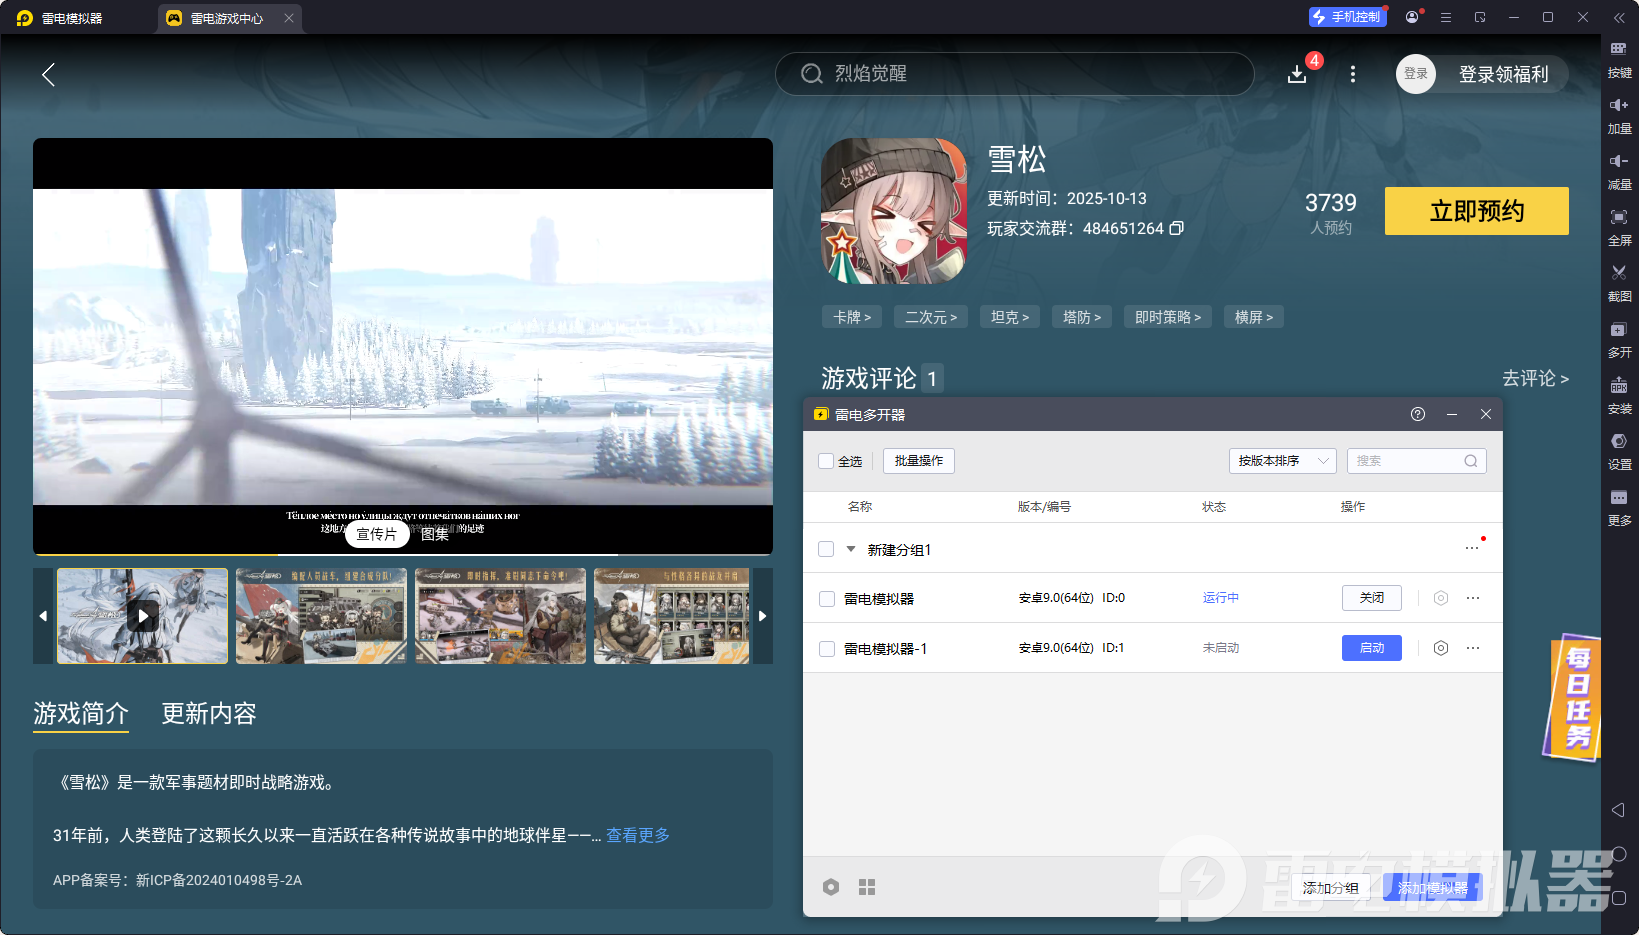The image size is (1639, 935).
Task: Click the 烈焰觉醒 search input field
Action: (x=1013, y=73)
